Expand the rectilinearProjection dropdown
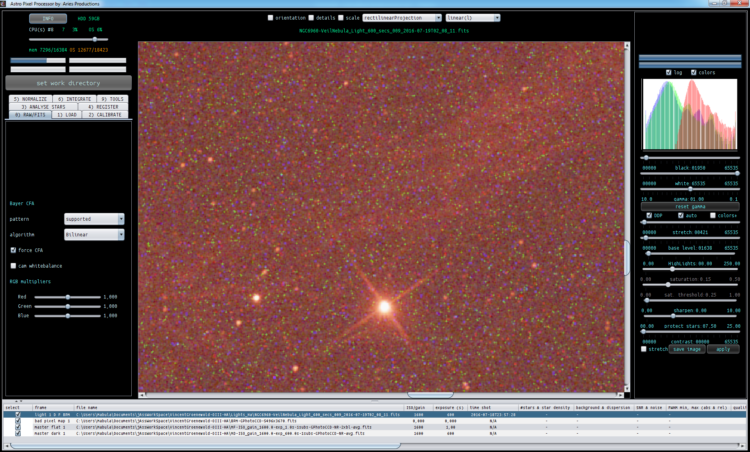The width and height of the screenshot is (750, 452). pyautogui.click(x=402, y=18)
